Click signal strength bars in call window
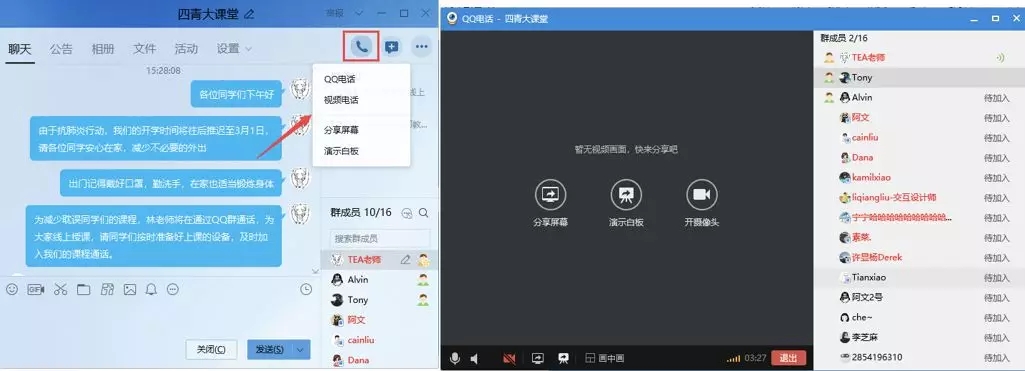This screenshot has height=371, width=1025. [733, 359]
